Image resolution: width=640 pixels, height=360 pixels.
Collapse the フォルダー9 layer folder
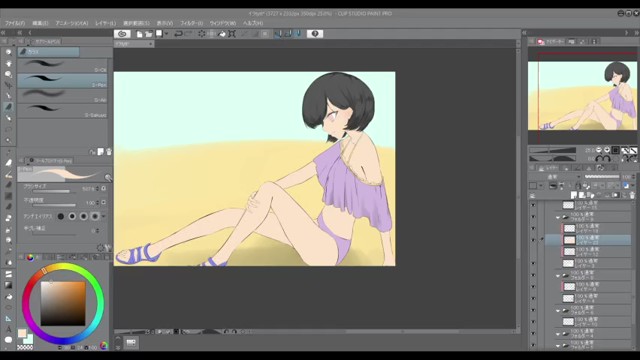click(558, 217)
